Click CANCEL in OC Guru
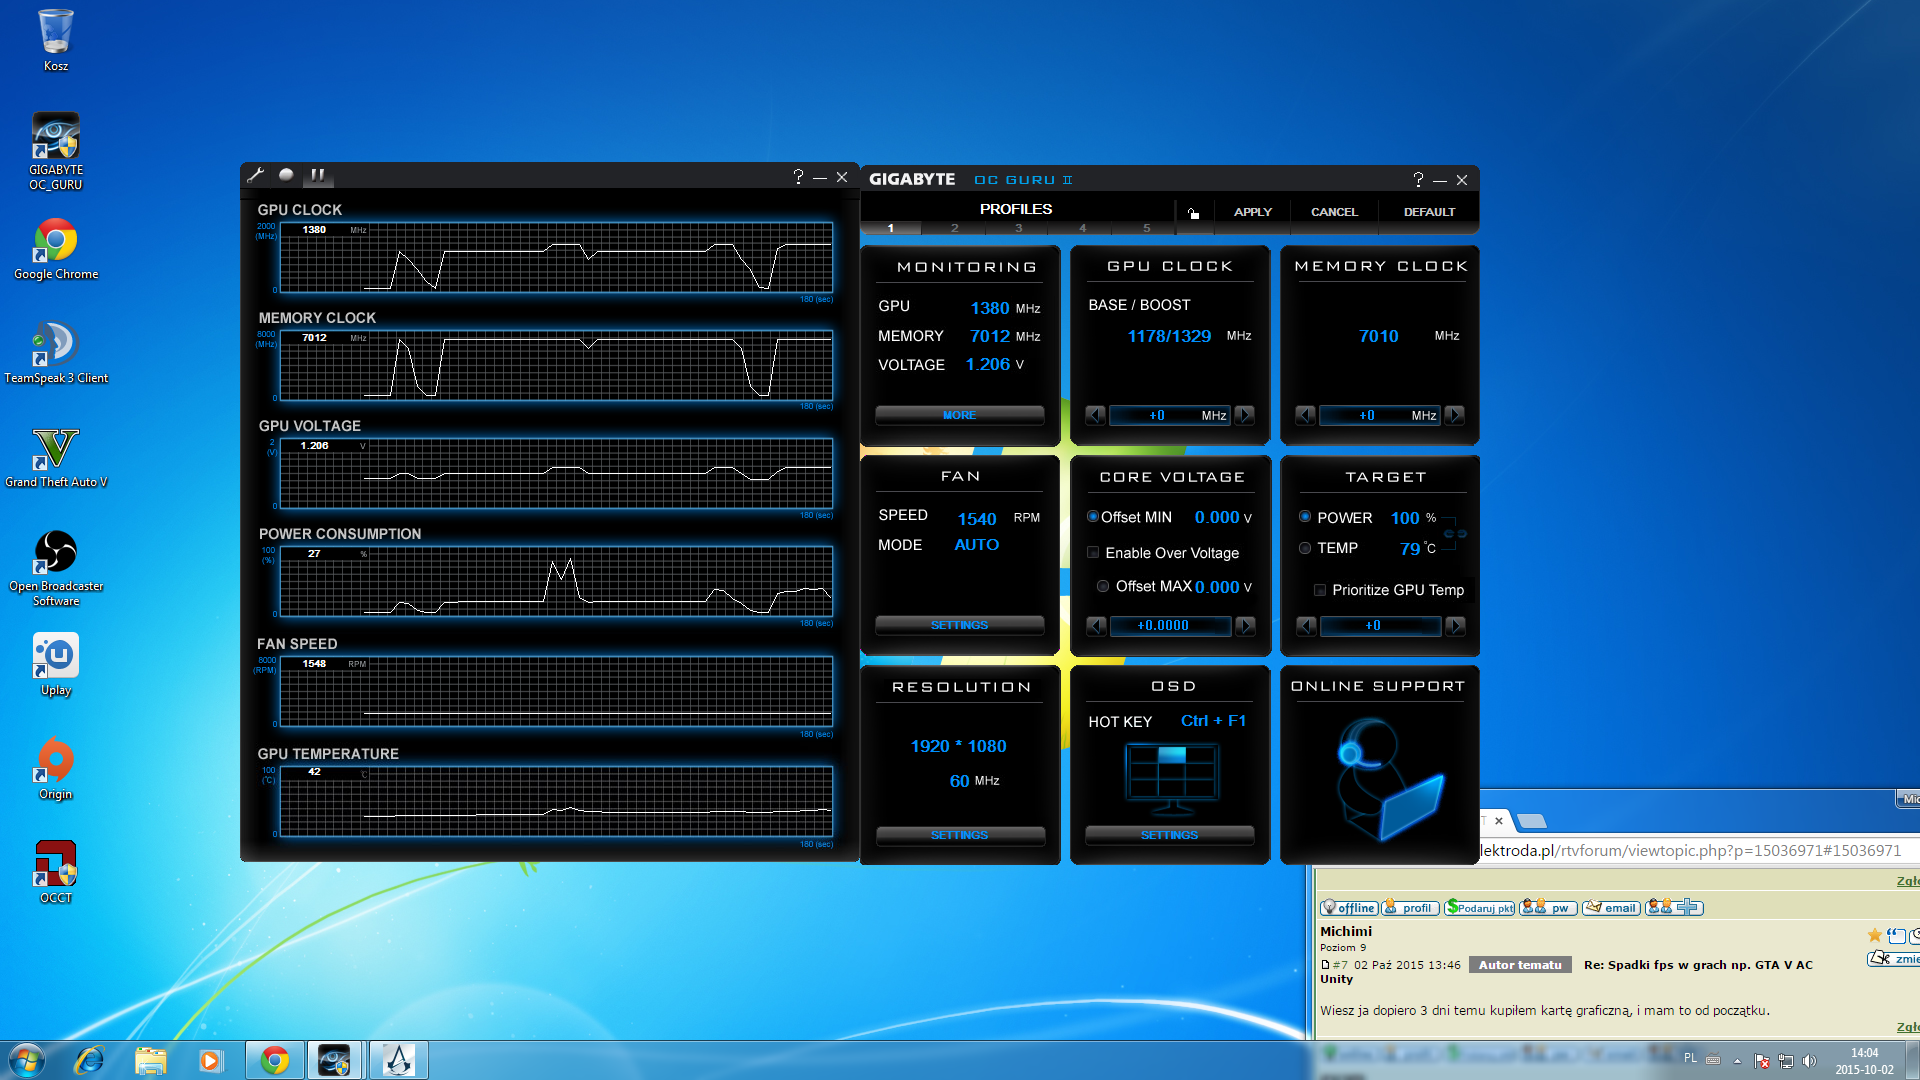Viewport: 1920px width, 1080px height. 1334,212
